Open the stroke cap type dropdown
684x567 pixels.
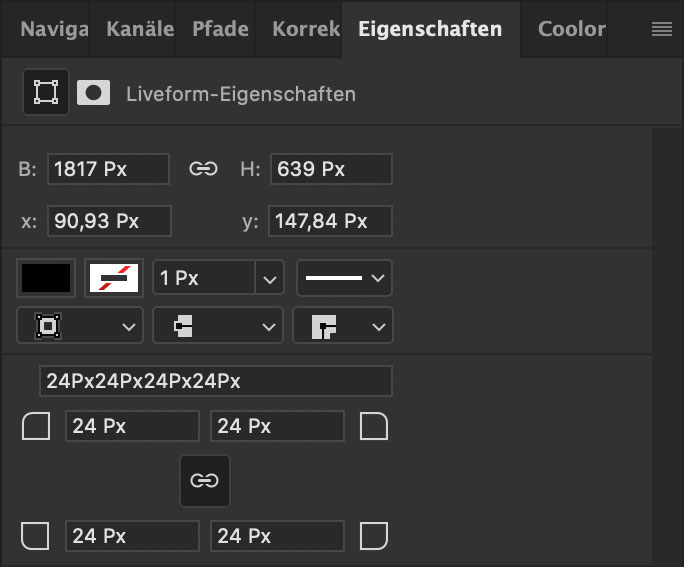click(x=218, y=325)
